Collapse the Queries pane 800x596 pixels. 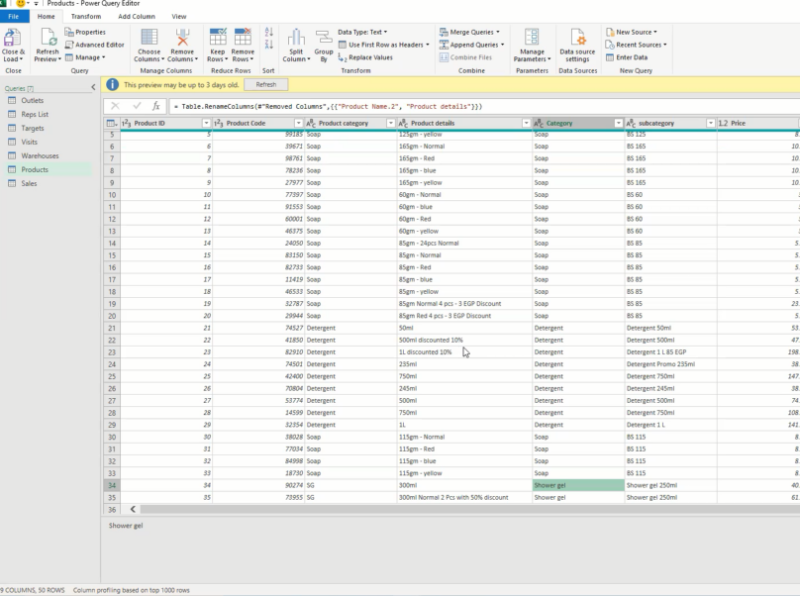pos(93,88)
